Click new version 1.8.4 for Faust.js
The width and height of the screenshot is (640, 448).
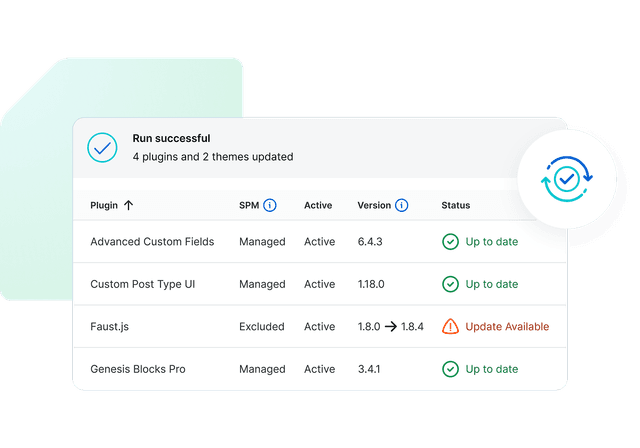tap(412, 326)
